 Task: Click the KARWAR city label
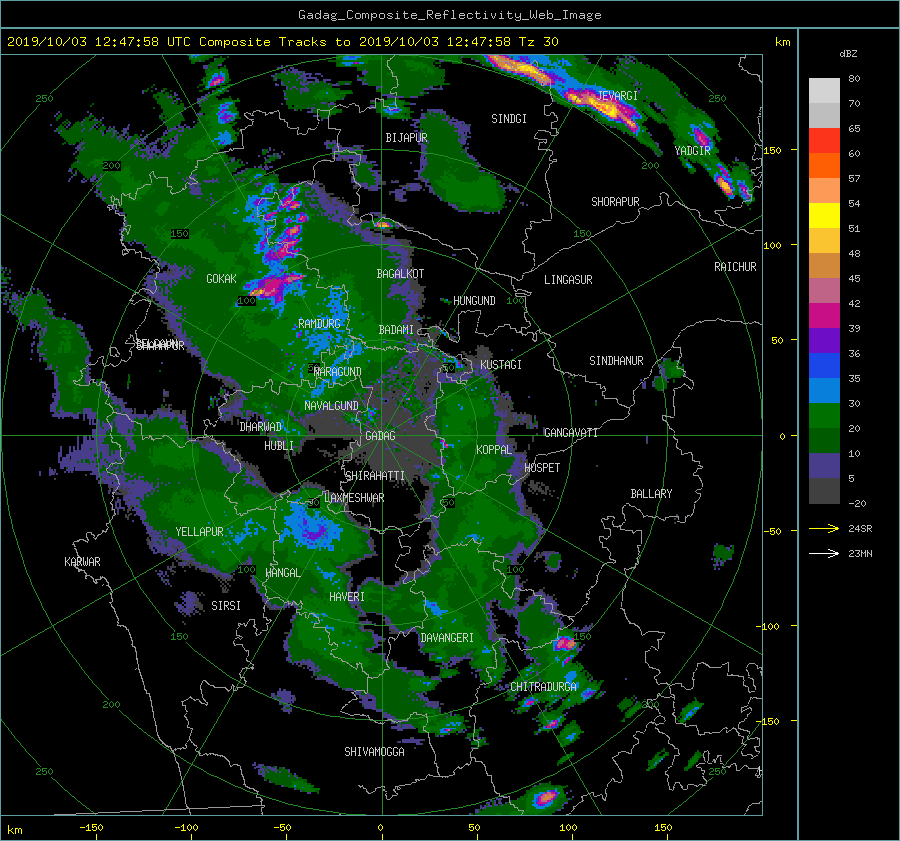pyautogui.click(x=82, y=562)
